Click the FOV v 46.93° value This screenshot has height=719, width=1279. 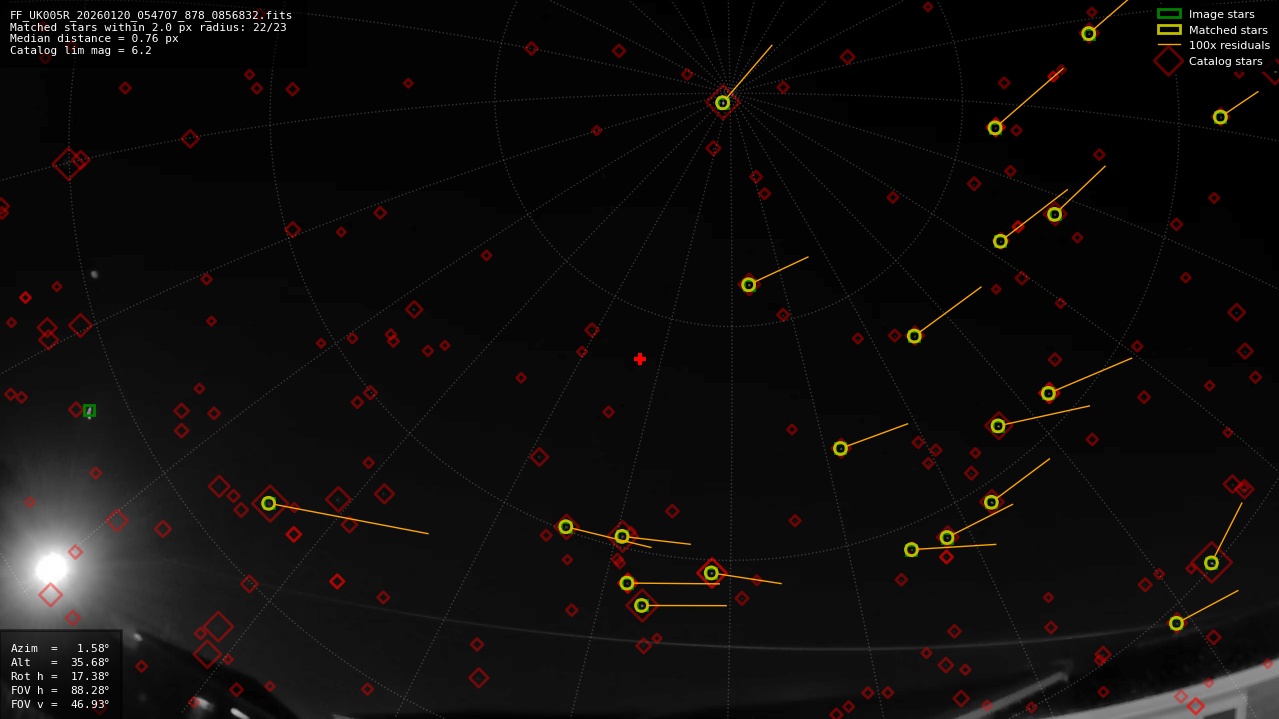[90, 704]
